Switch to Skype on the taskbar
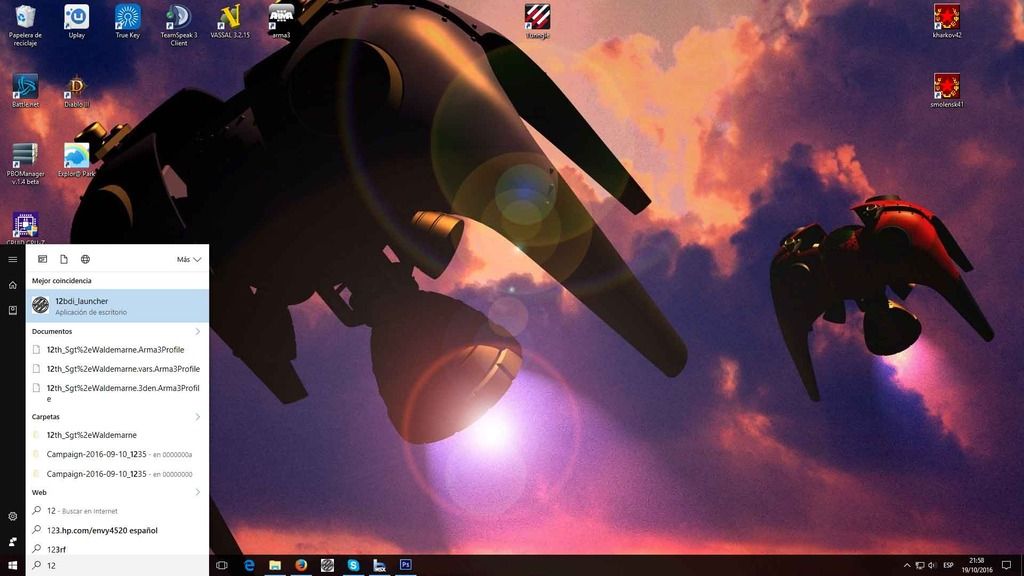 353,565
